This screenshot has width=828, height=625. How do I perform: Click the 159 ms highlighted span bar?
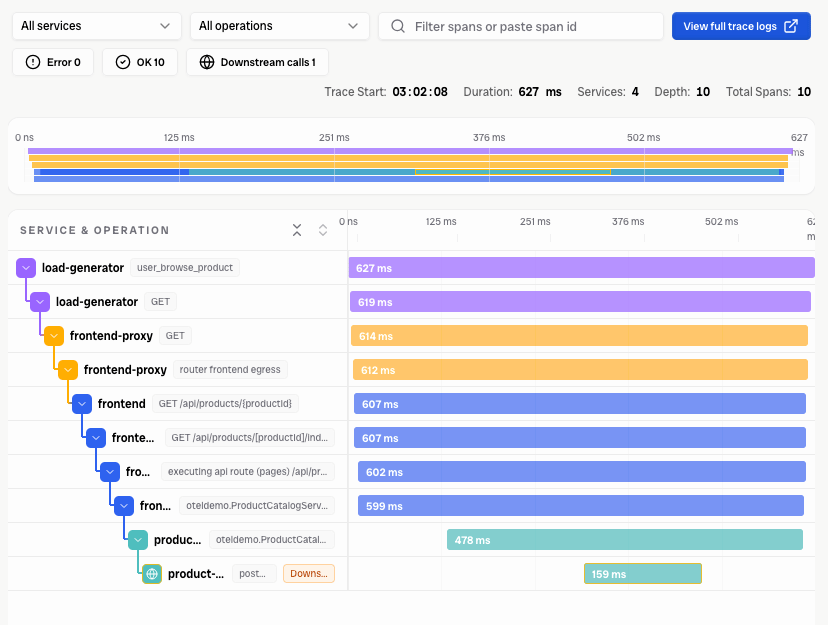pyautogui.click(x=643, y=574)
